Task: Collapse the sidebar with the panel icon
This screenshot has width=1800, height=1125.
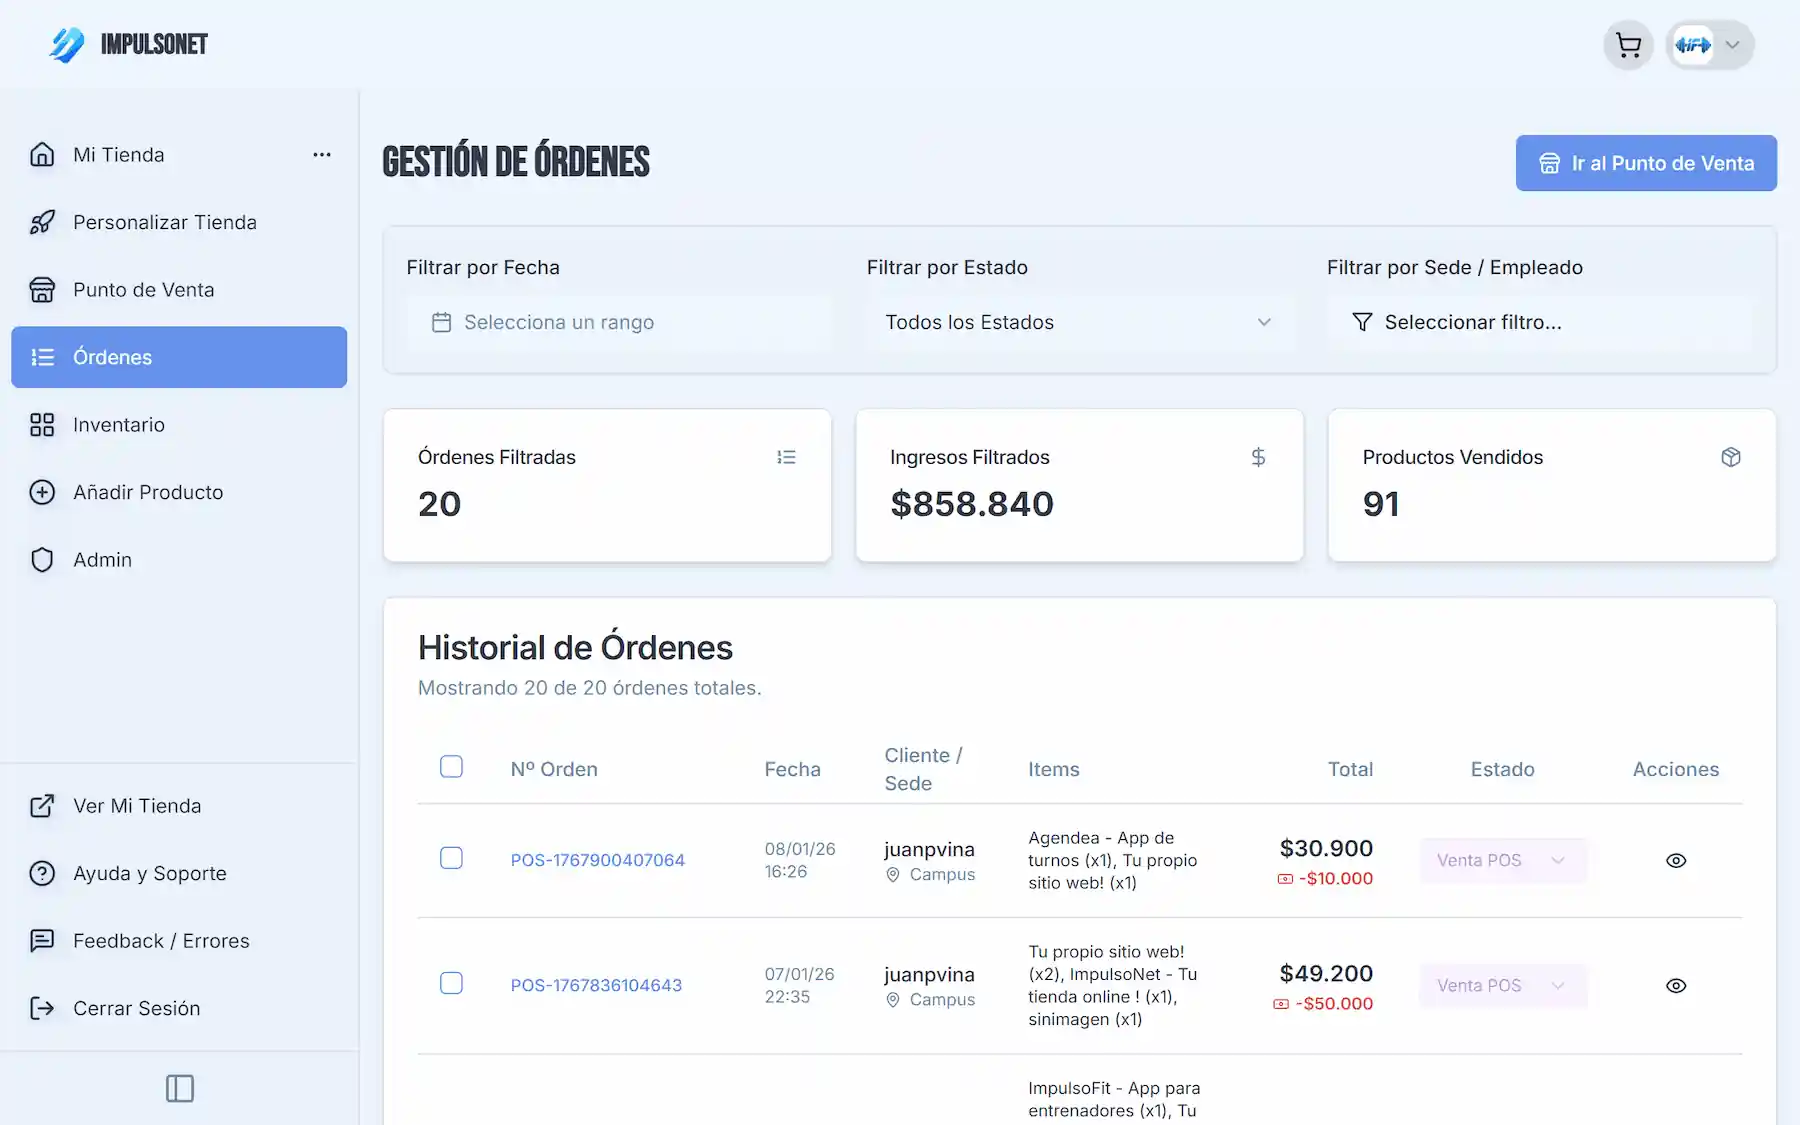Action: click(x=179, y=1089)
